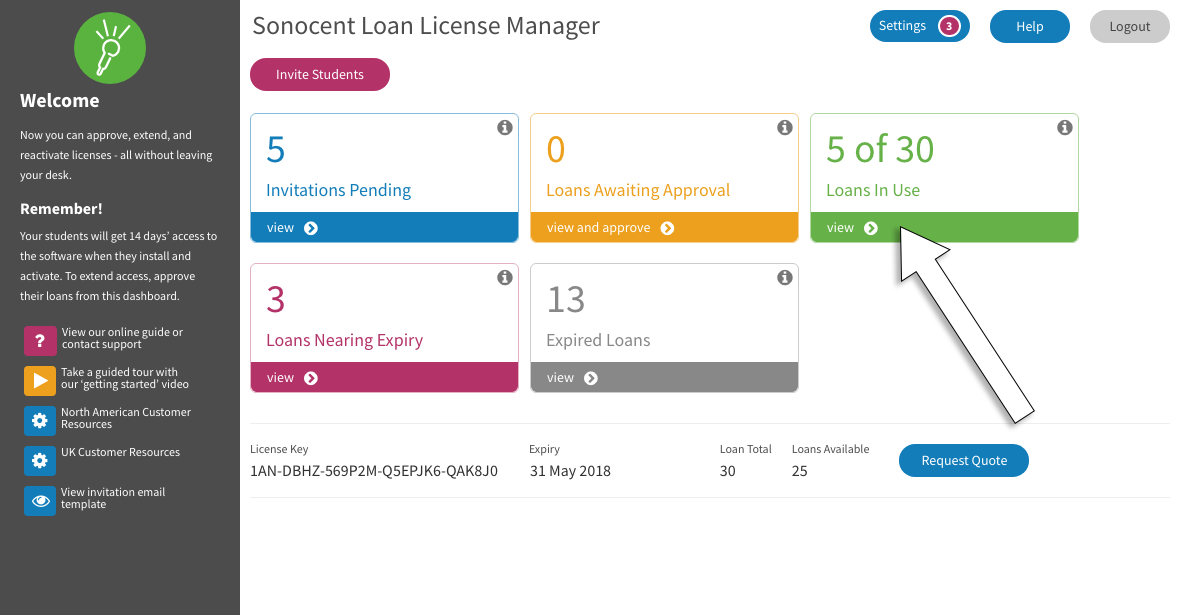Open info icon on Loans Nearing Expiry card
Screen dimensions: 1200x615
point(505,278)
